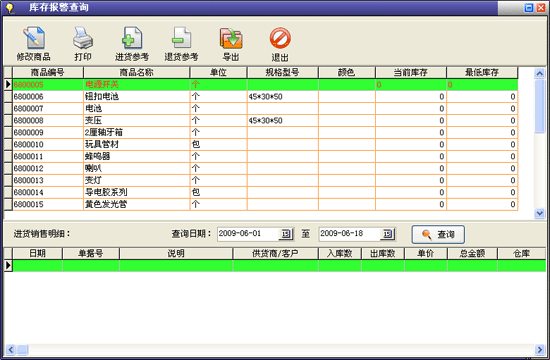Click the 导出 export icon

coord(231,38)
